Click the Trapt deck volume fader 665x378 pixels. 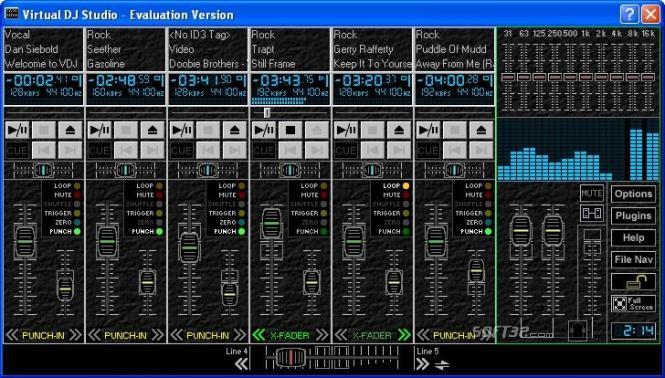point(271,224)
